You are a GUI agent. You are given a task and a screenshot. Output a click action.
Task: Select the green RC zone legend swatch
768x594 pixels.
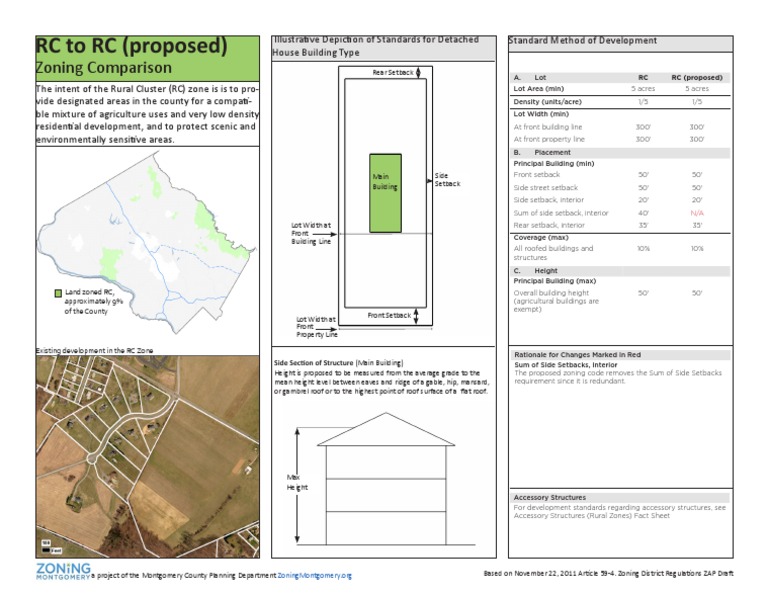tap(58, 293)
